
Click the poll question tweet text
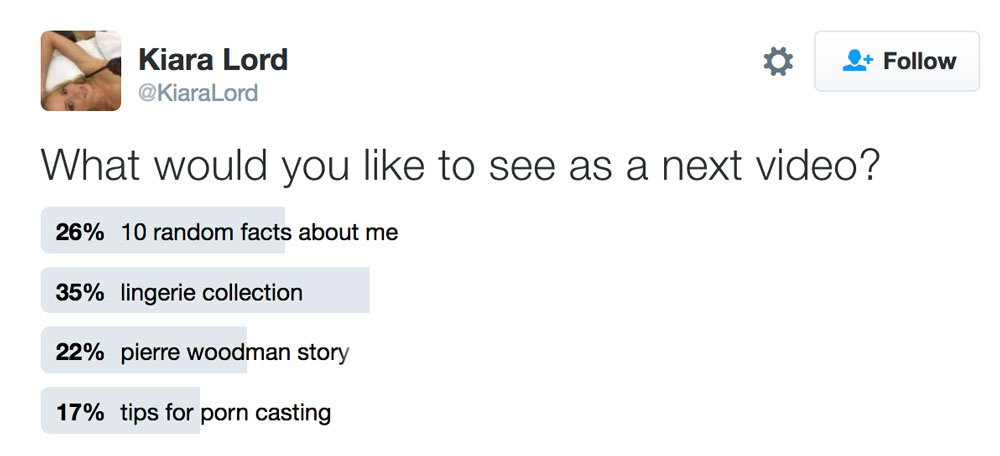coord(459,166)
